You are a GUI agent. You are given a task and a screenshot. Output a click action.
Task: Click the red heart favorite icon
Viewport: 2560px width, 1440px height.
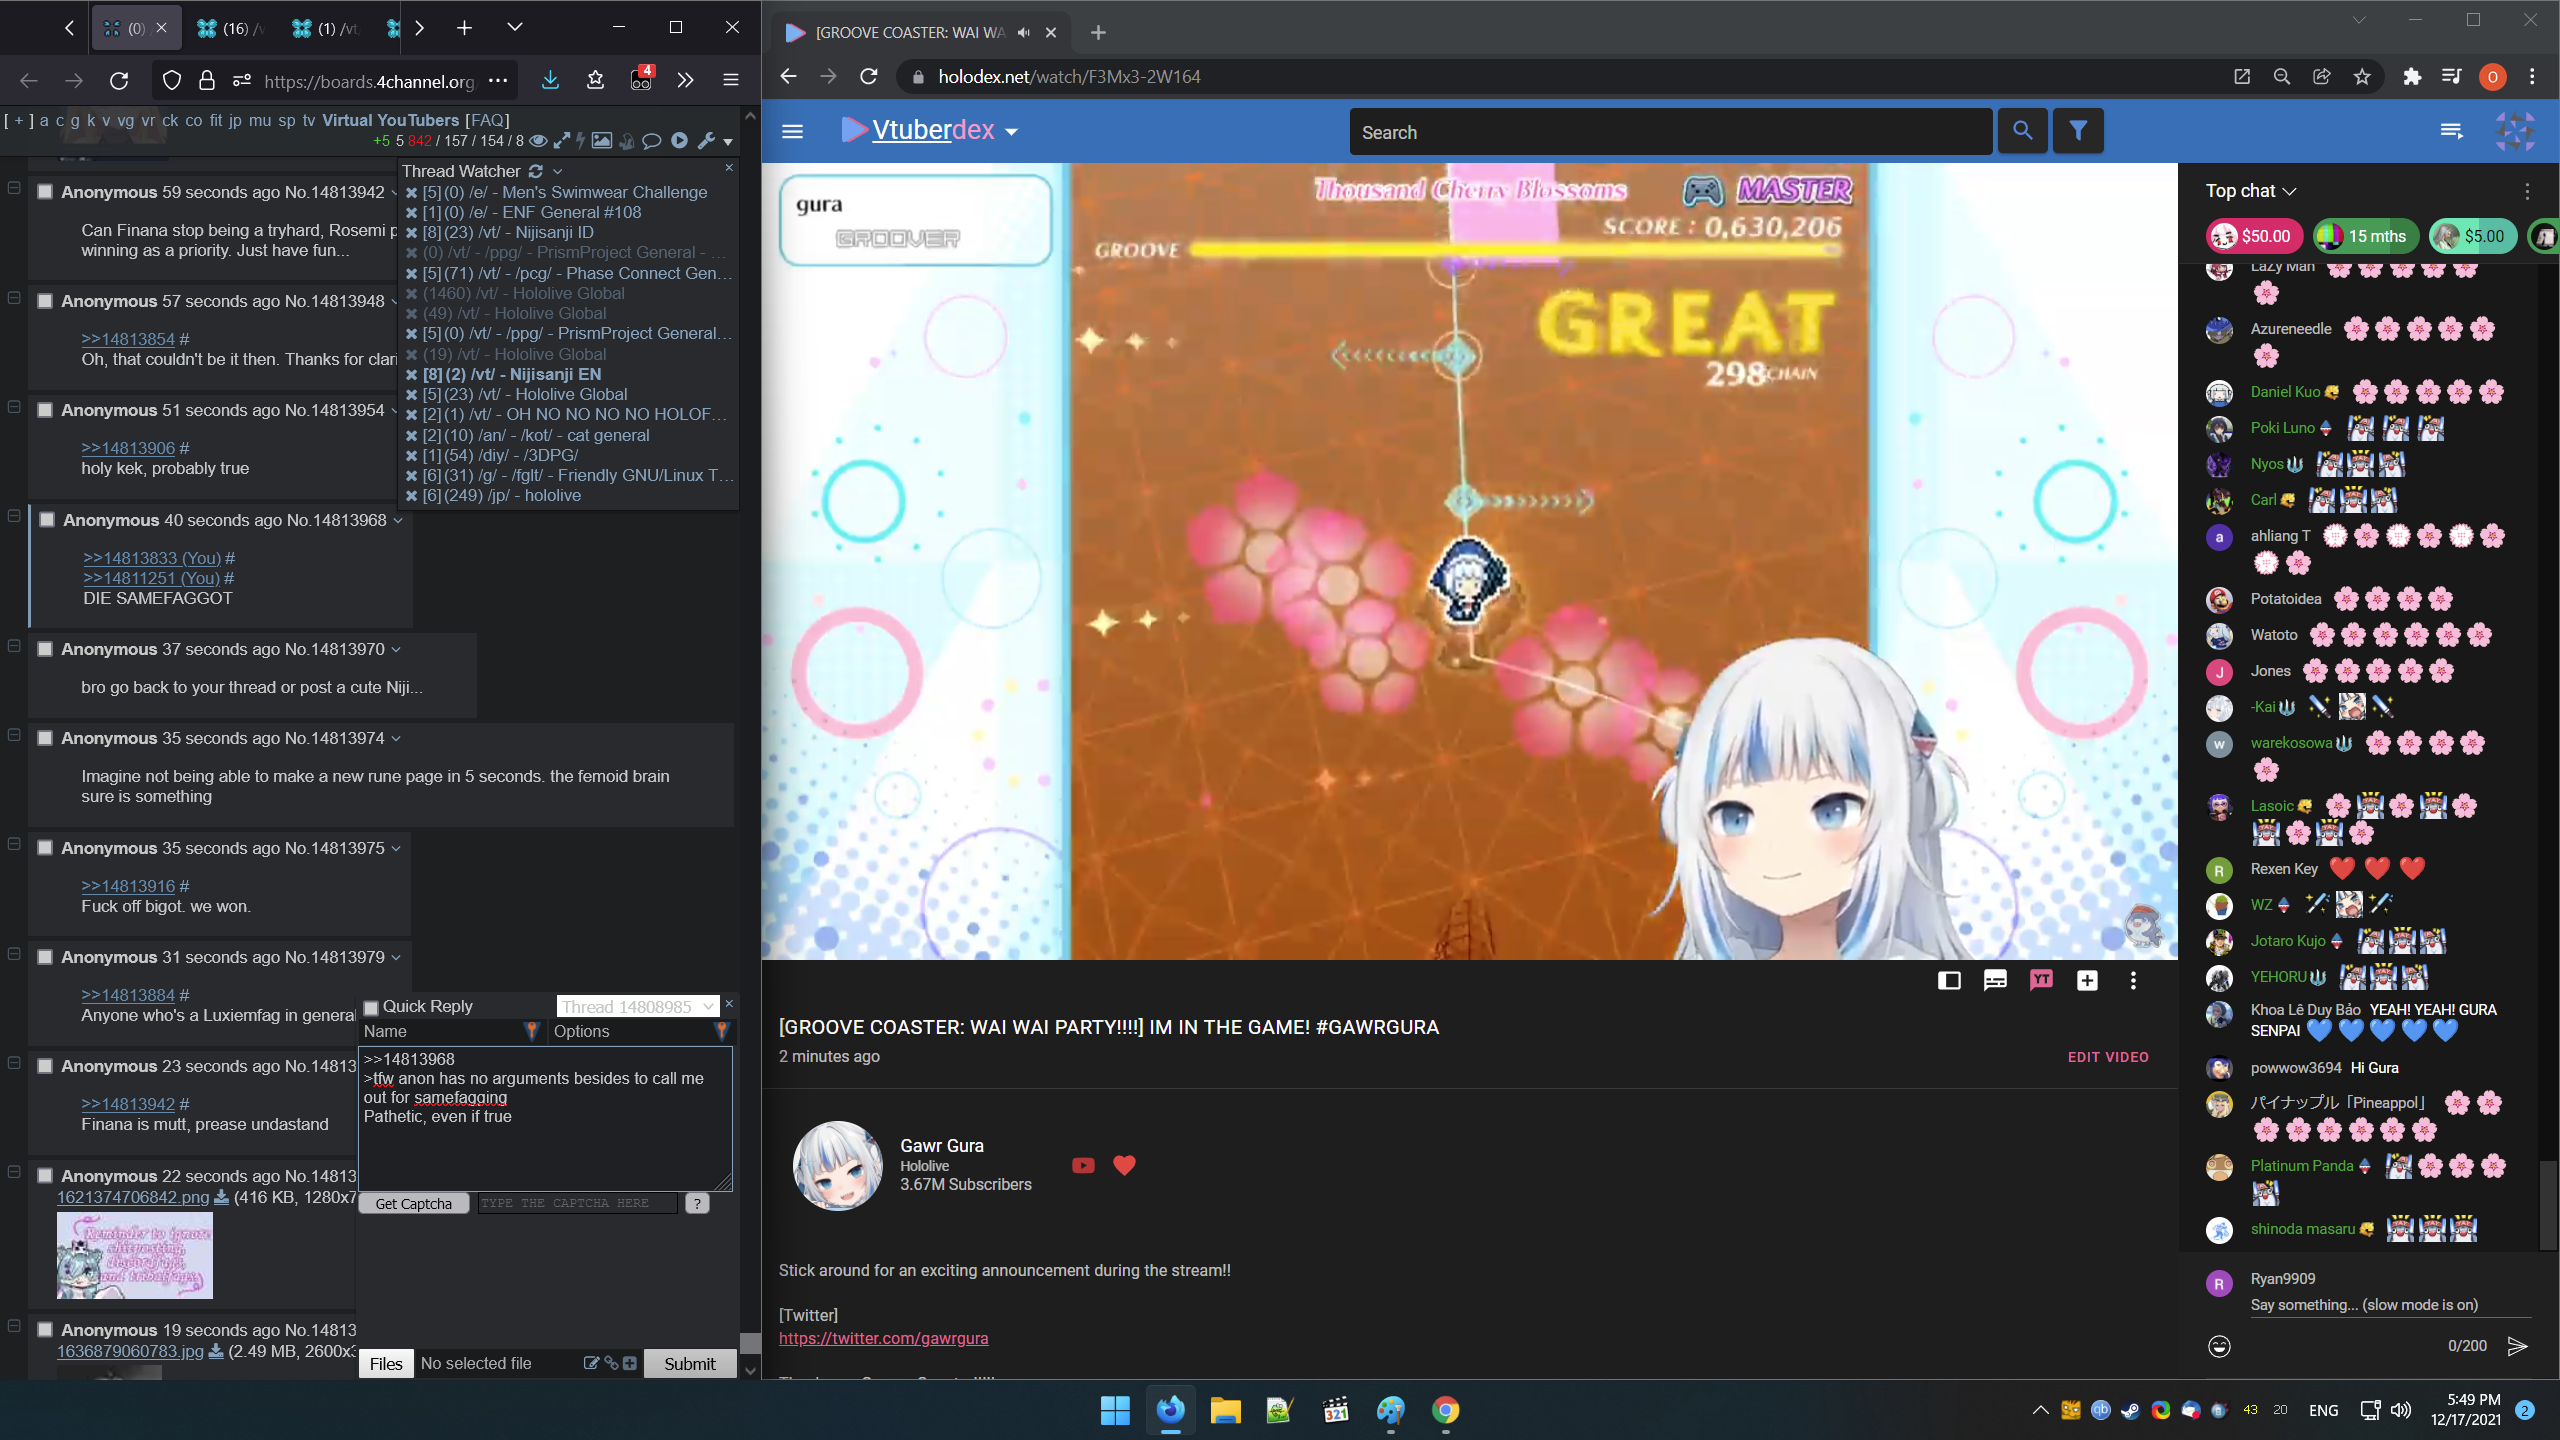pos(1124,1165)
